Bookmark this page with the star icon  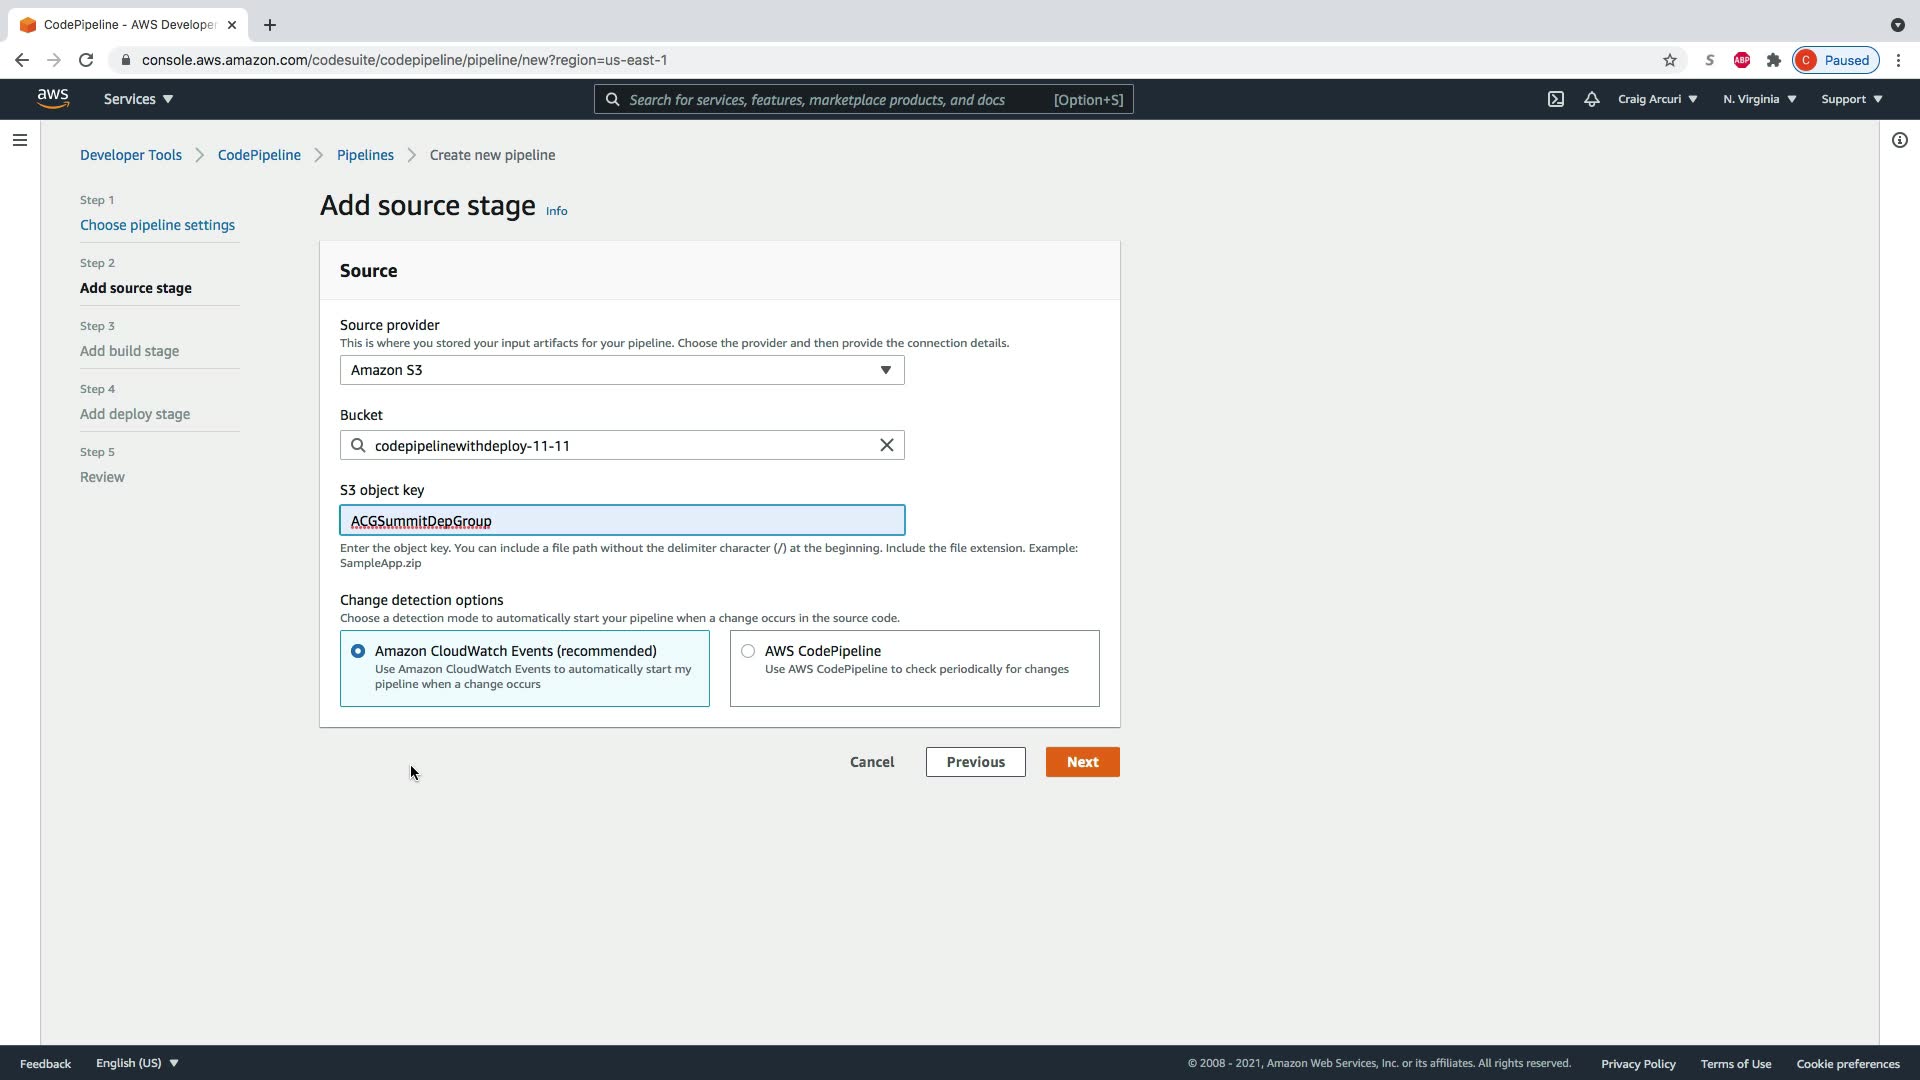click(x=1669, y=60)
